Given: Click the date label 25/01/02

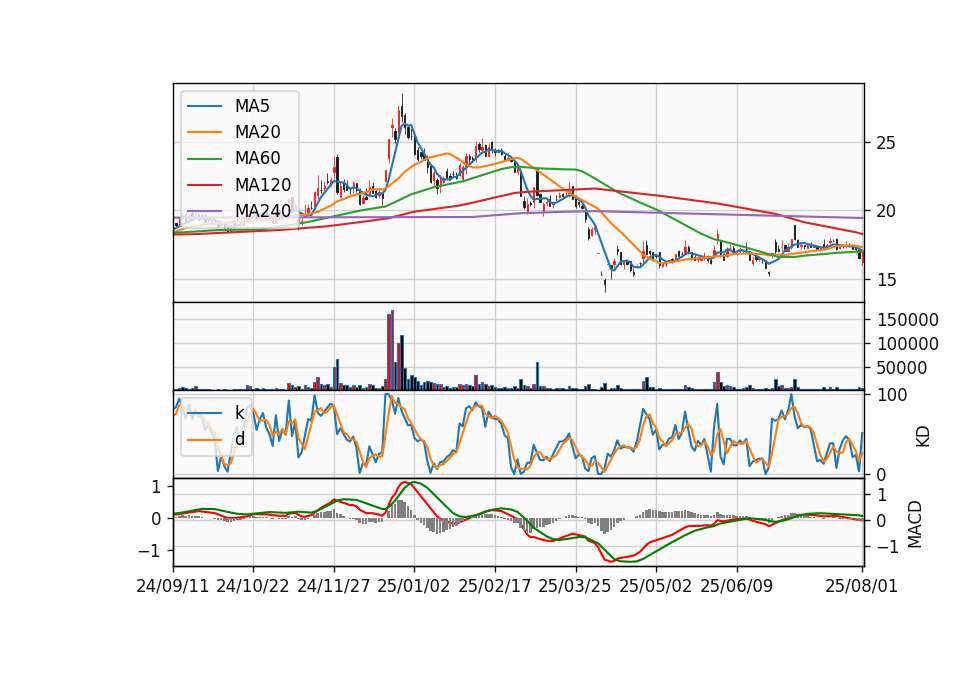Looking at the screenshot, I should 414,586.
